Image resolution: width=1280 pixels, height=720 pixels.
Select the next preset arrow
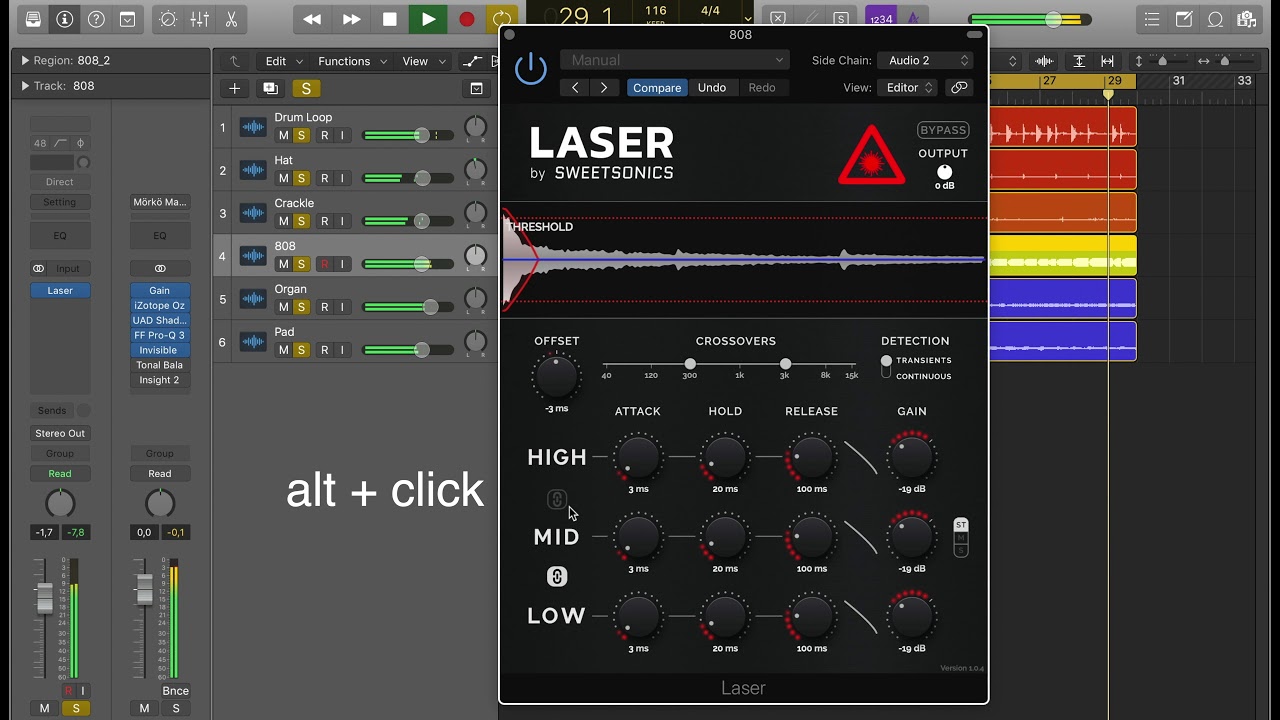(604, 87)
